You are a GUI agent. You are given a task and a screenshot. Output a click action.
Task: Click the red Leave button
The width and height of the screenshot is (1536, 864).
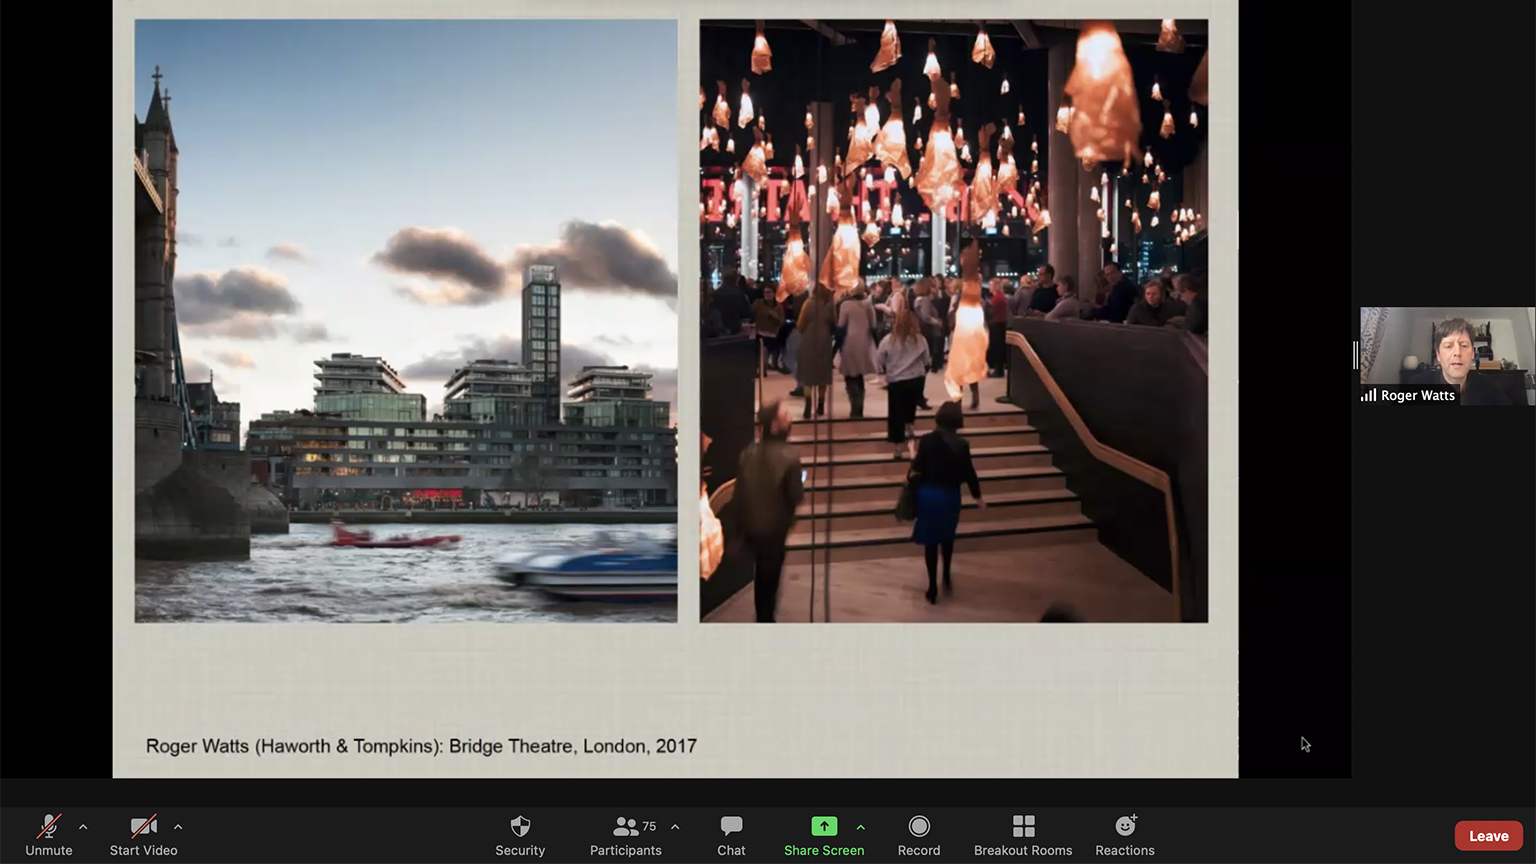tap(1488, 836)
